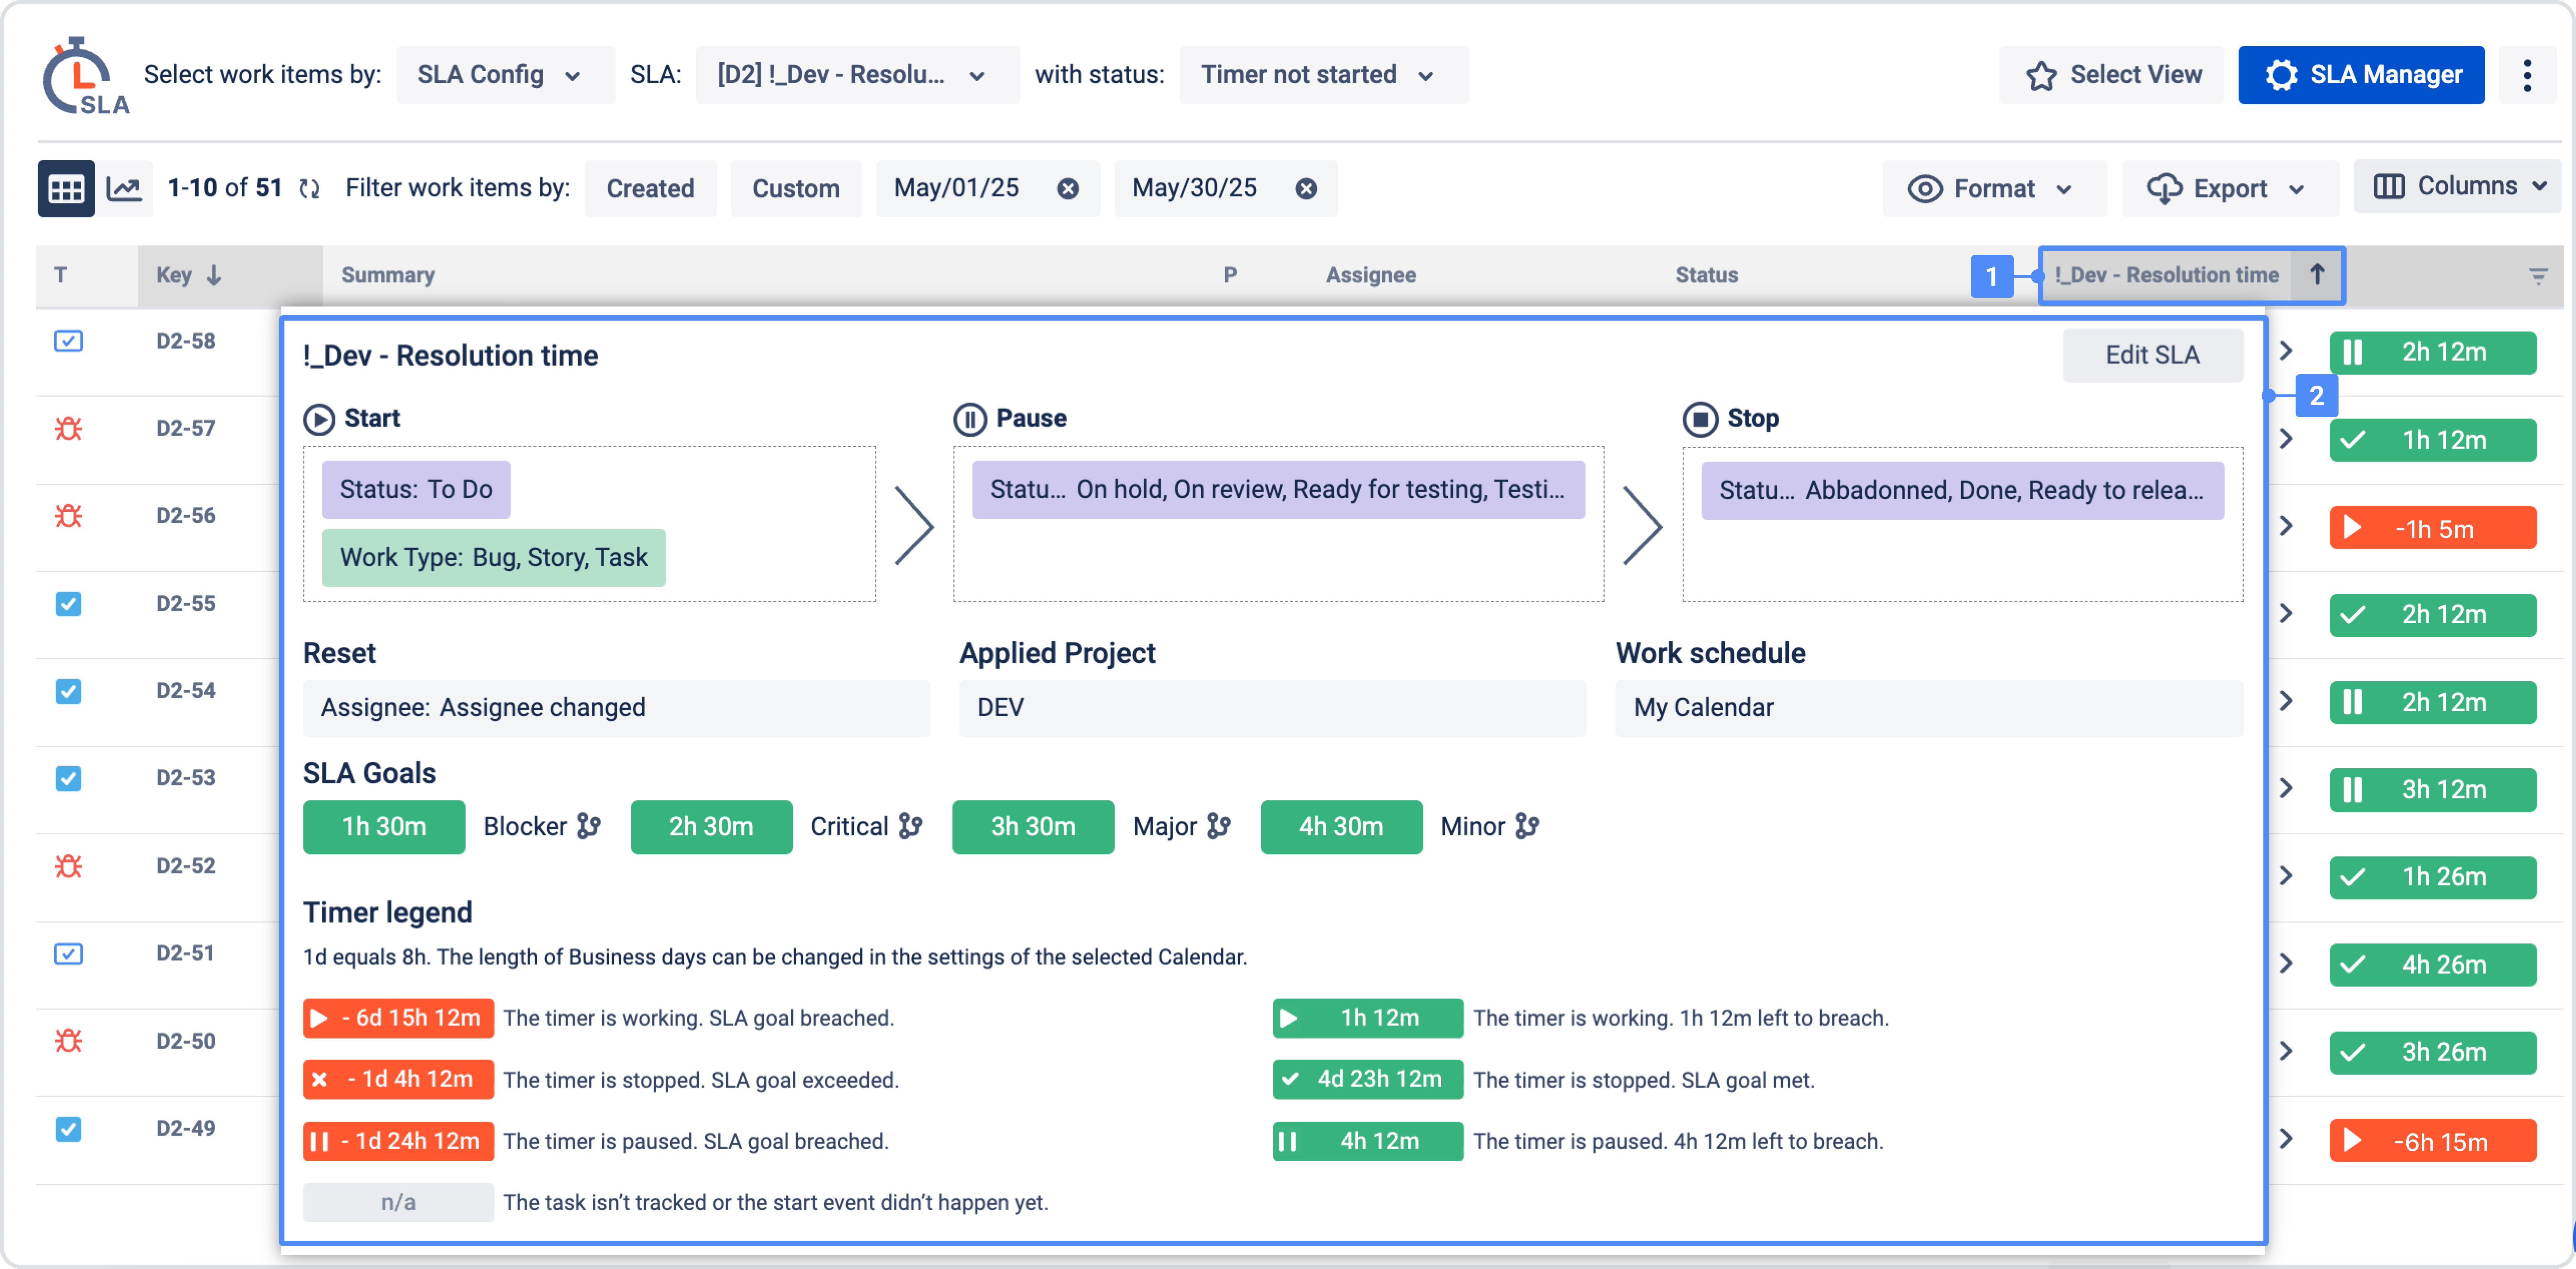Toggle the D2-54 task type checkbox
The image size is (2576, 1269).
click(68, 691)
